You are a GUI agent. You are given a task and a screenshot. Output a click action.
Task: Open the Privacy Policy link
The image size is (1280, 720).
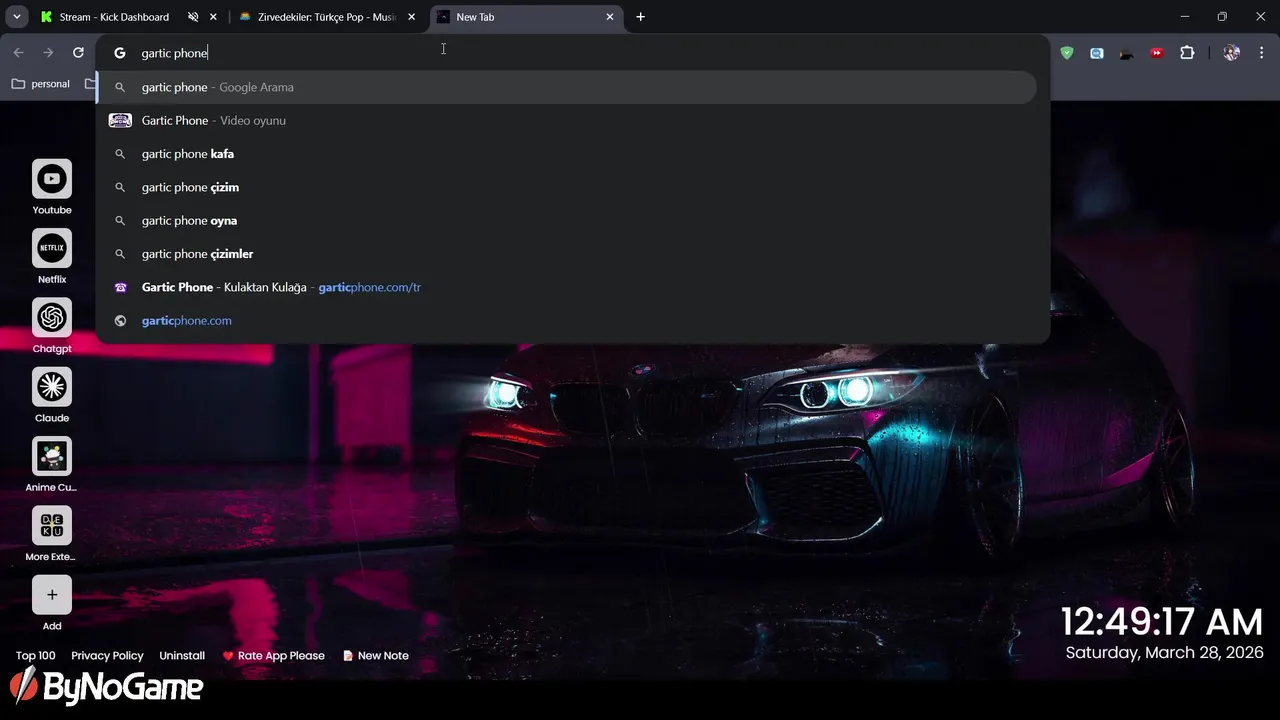click(108, 656)
